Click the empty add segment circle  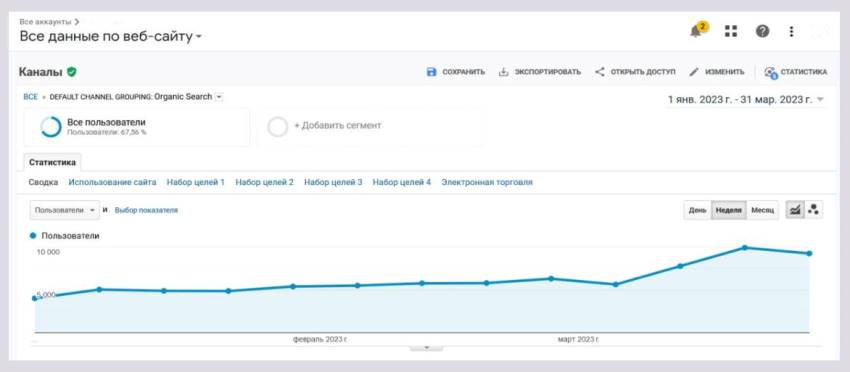[x=278, y=127]
